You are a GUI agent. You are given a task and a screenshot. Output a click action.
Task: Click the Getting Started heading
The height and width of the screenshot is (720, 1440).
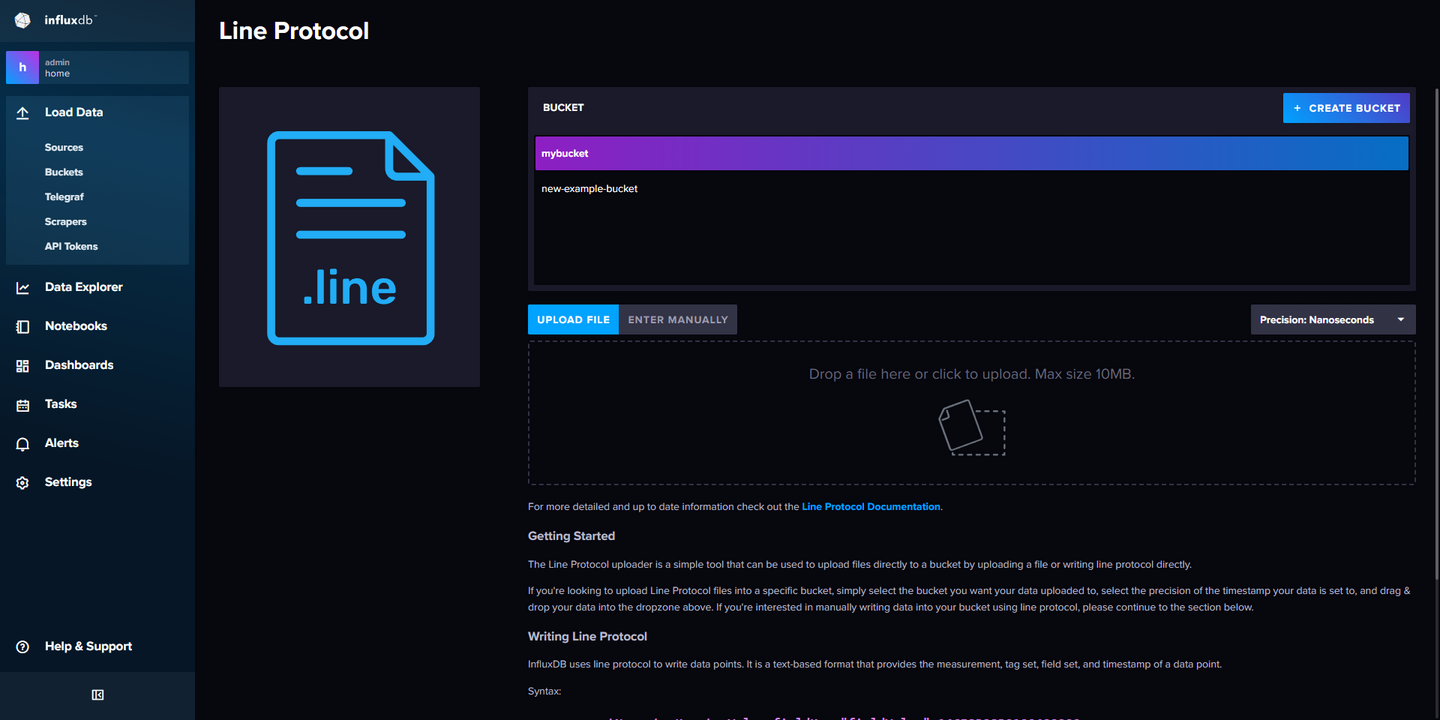[x=571, y=536]
